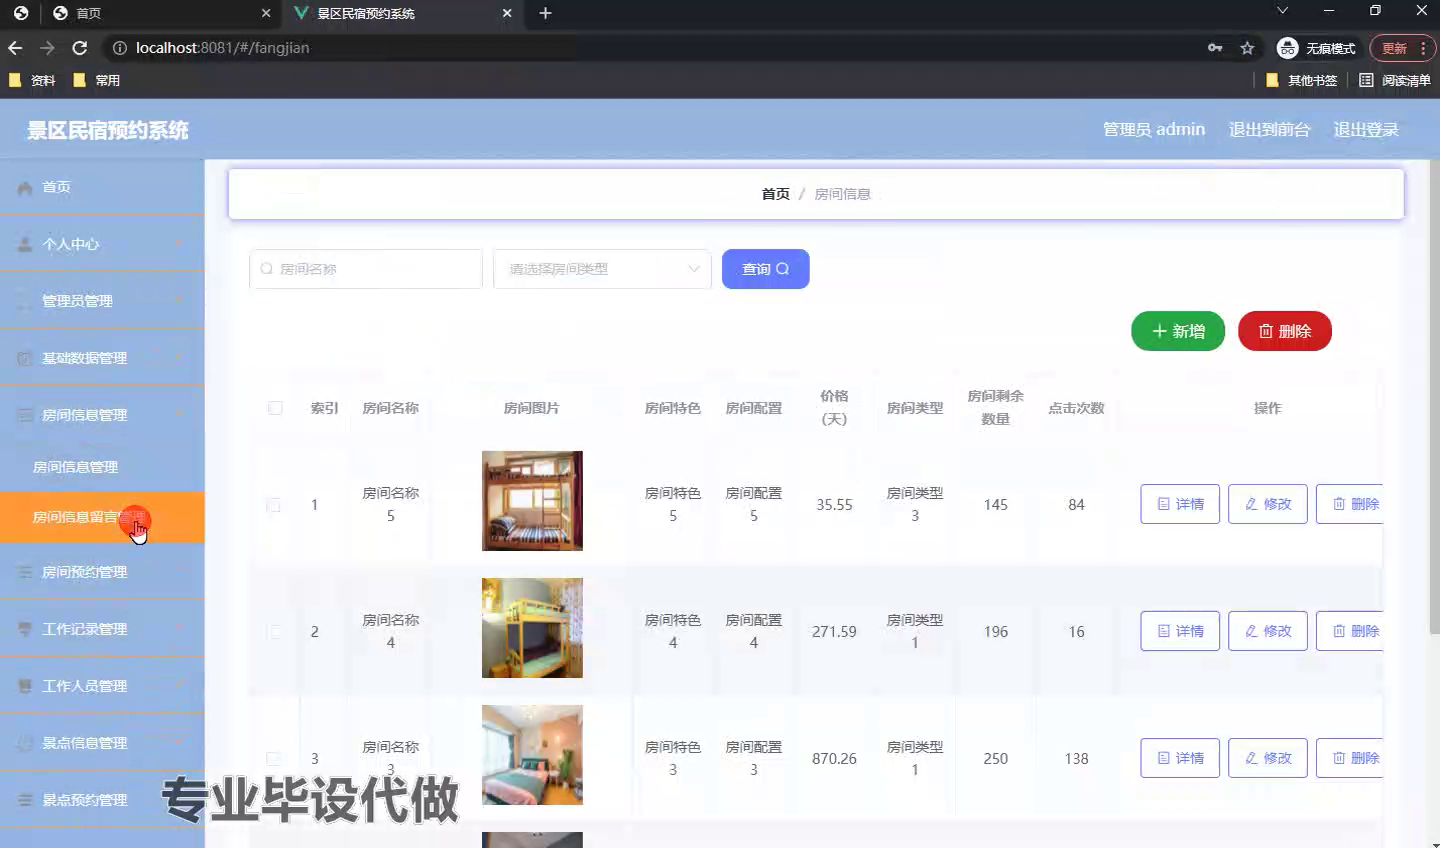Expand the 个人中心 sidebar menu

pos(102,244)
